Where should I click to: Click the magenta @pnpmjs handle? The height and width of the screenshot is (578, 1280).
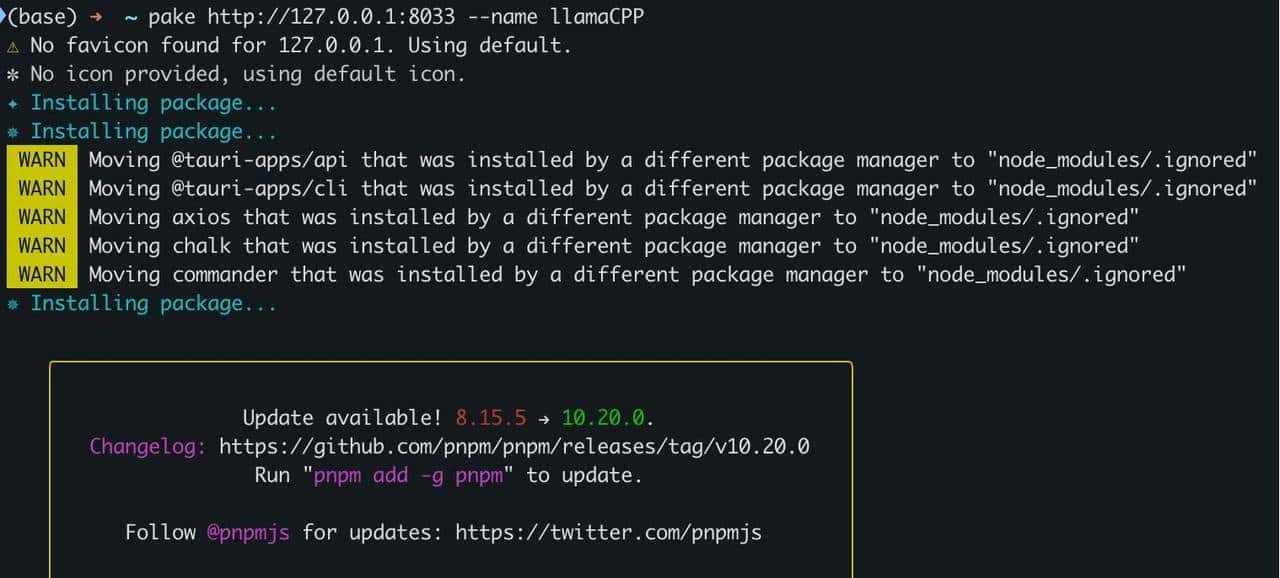248,532
